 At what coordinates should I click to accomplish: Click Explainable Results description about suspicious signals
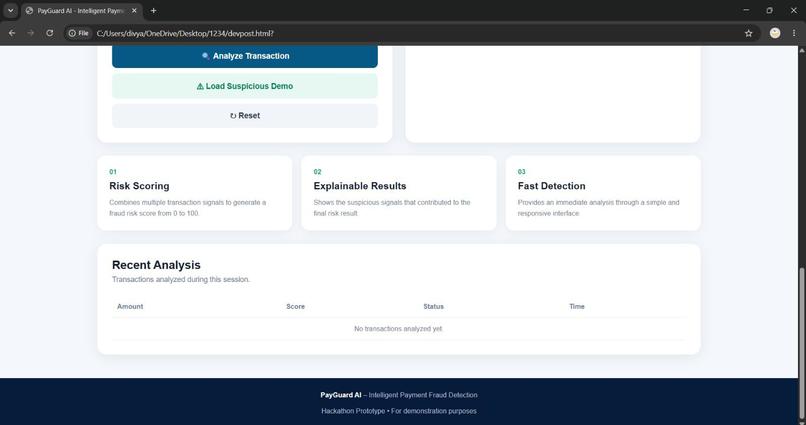coord(392,208)
